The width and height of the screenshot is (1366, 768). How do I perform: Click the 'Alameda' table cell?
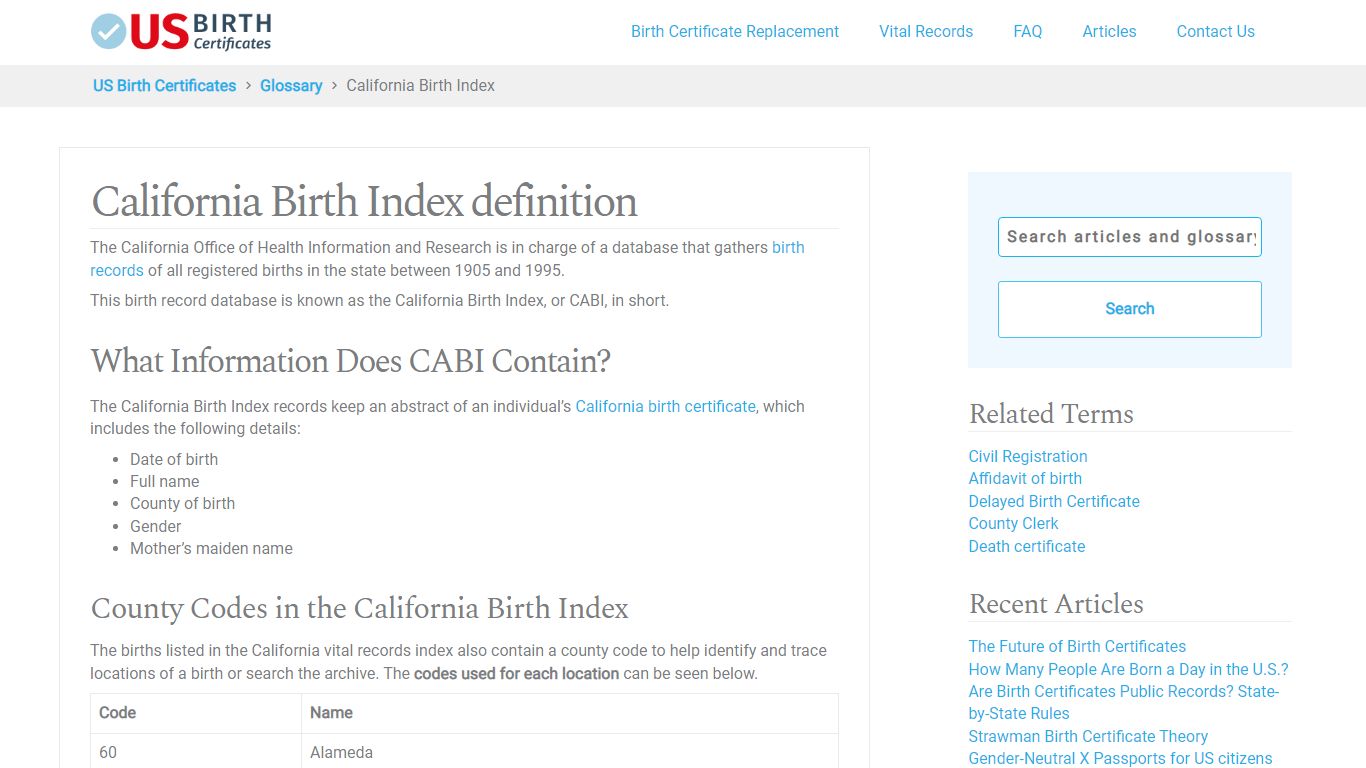coord(570,752)
